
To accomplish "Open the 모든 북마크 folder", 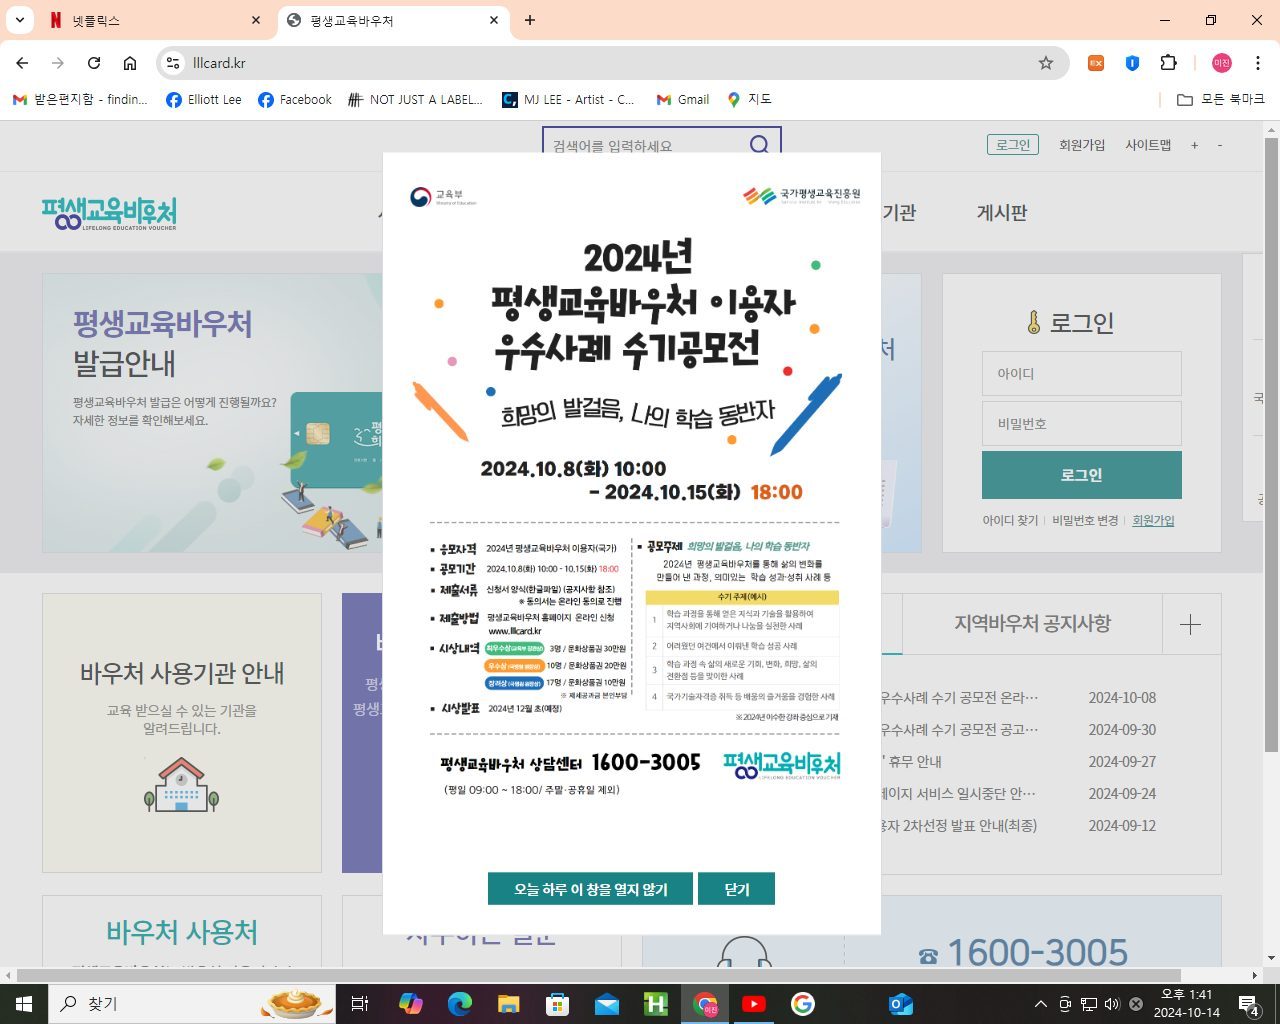I will (1221, 100).
